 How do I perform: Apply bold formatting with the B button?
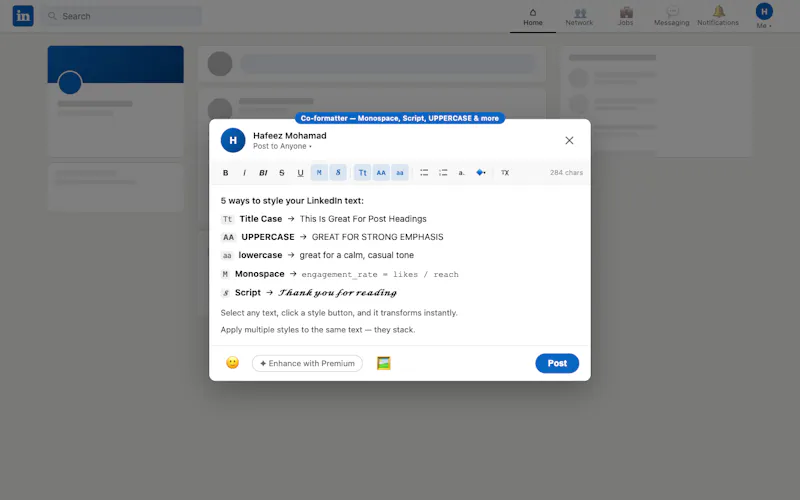(226, 173)
